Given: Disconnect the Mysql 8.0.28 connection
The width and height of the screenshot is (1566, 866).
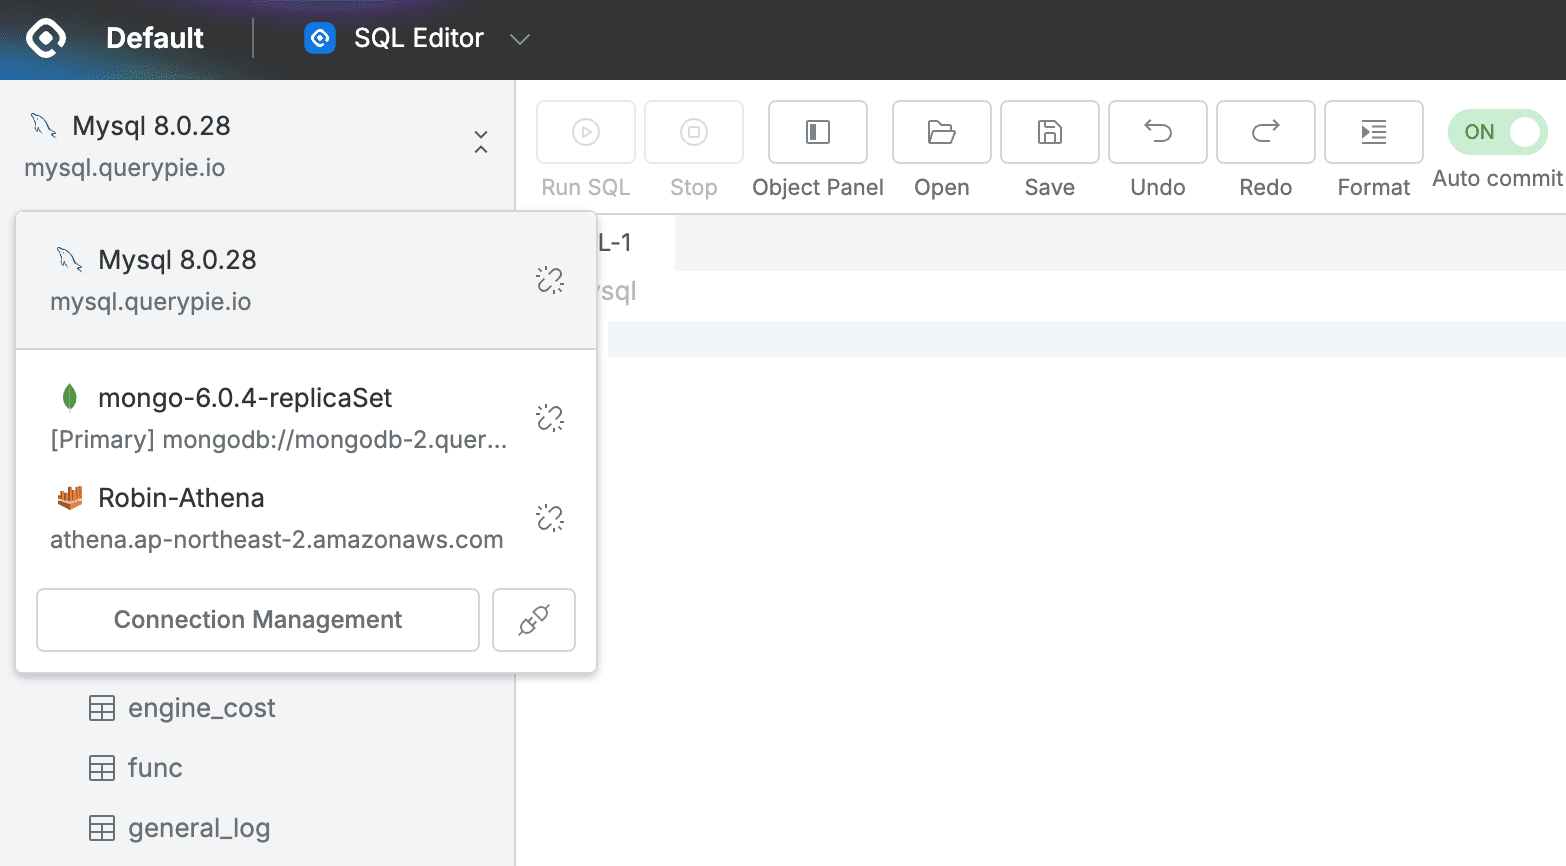Looking at the screenshot, I should pos(550,280).
